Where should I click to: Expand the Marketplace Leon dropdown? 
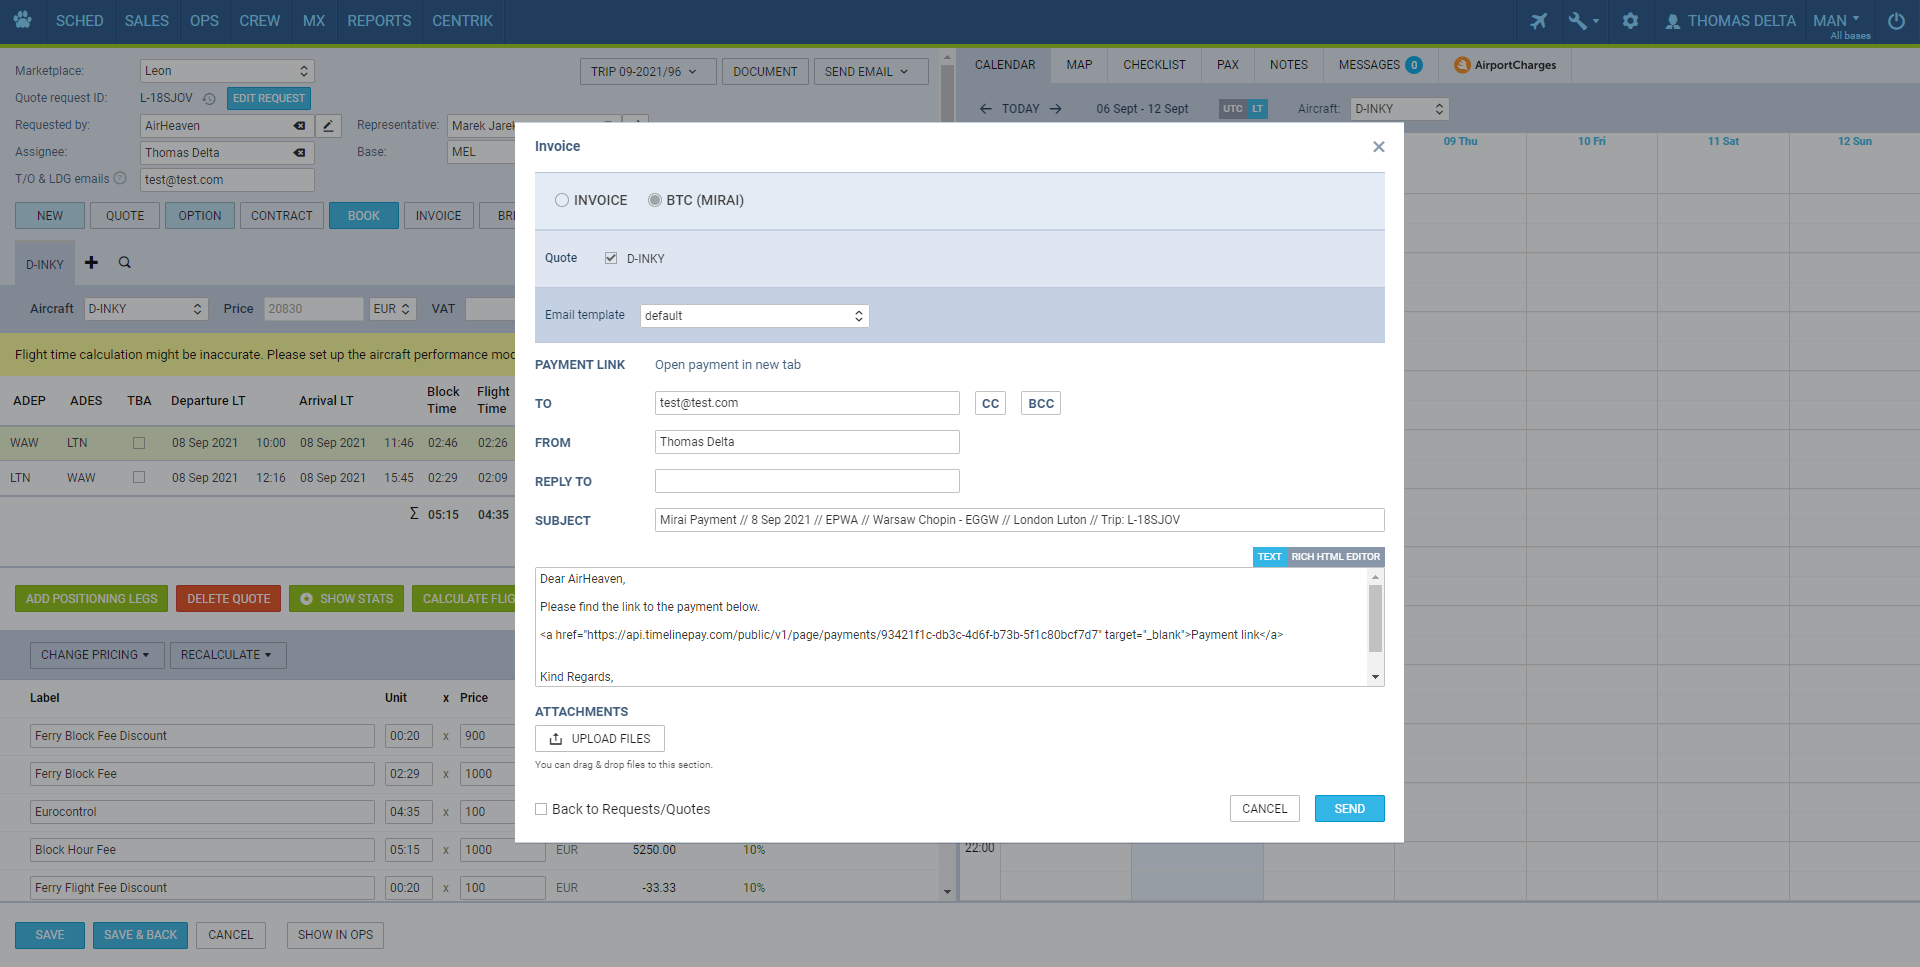coord(227,71)
